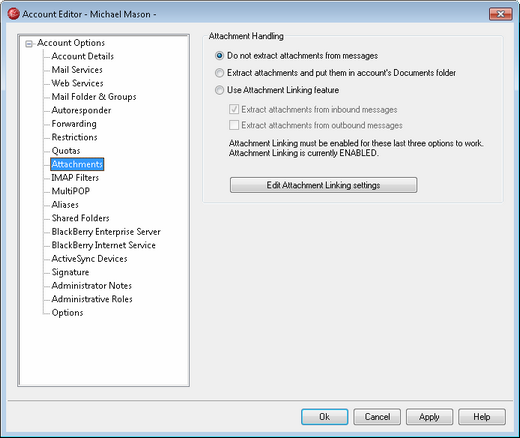Open the Account Details page
This screenshot has height=438, width=520.
coord(83,56)
